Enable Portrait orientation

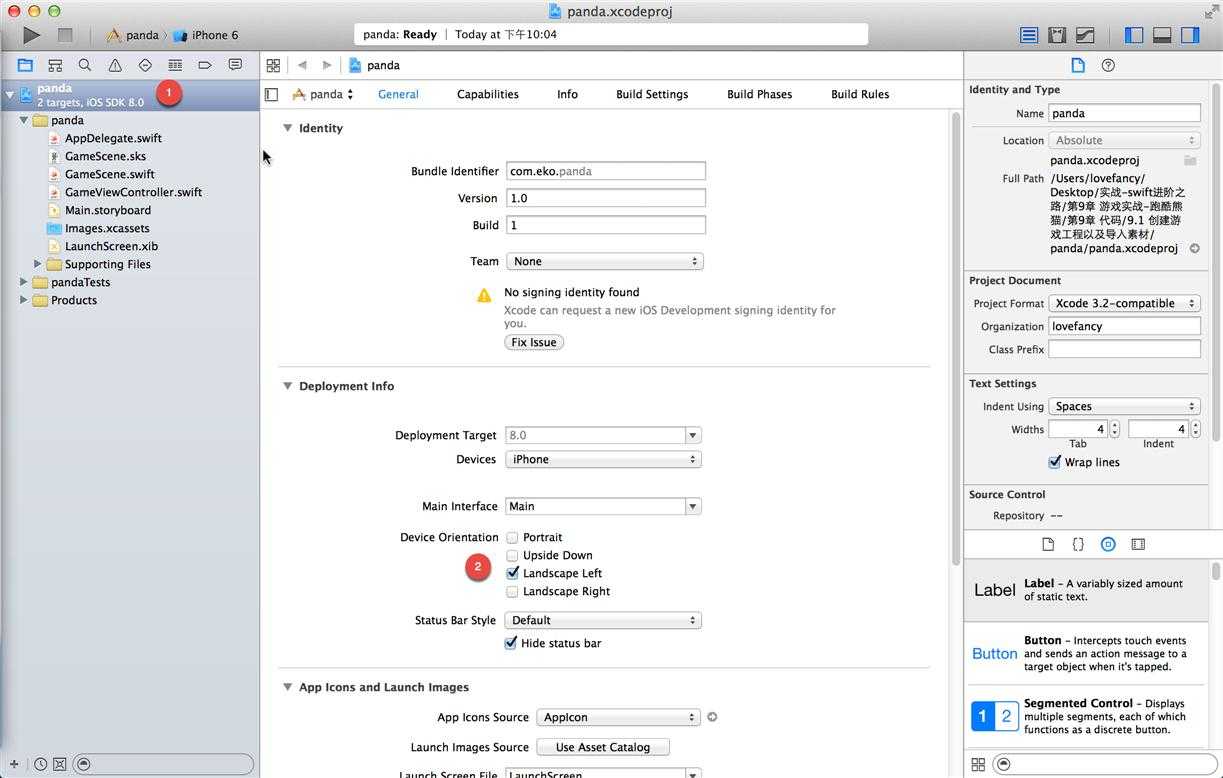point(512,537)
